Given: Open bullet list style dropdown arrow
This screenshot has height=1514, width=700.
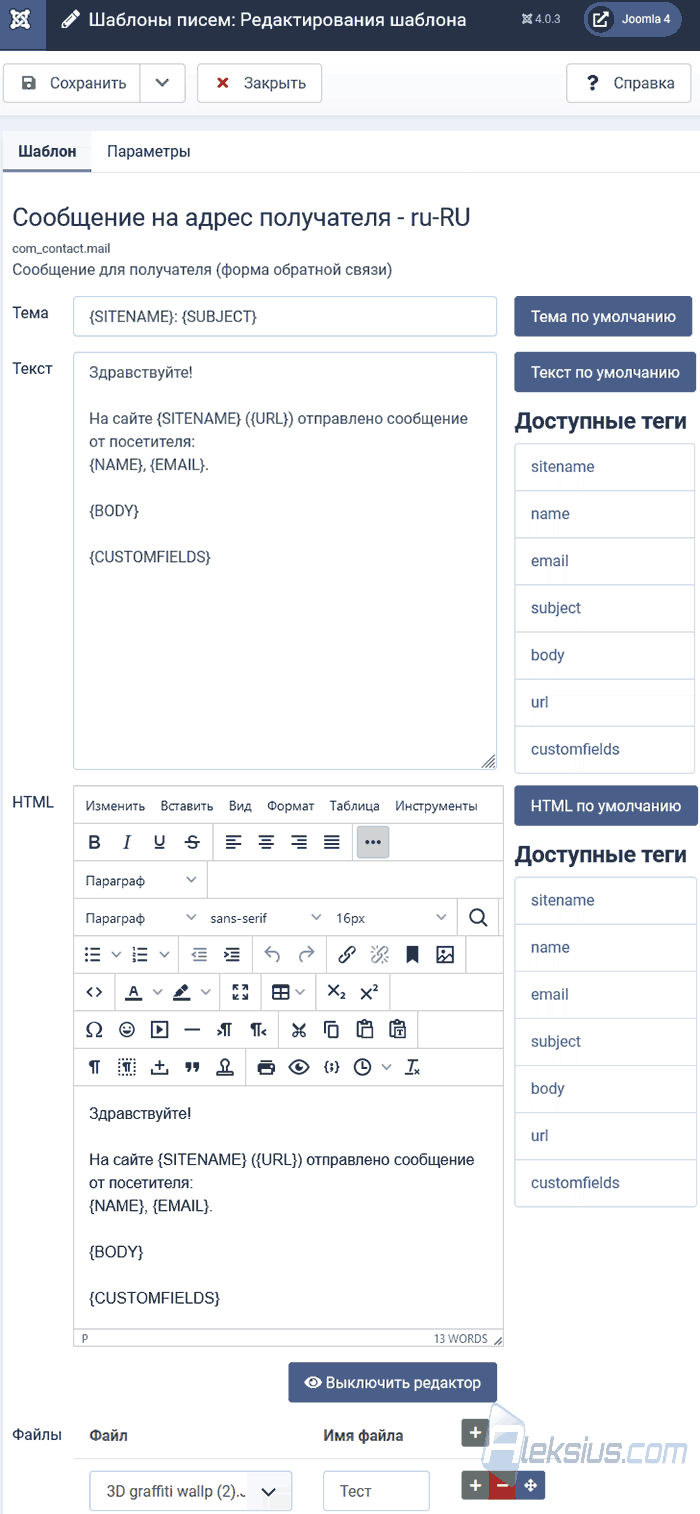Looking at the screenshot, I should click(116, 955).
